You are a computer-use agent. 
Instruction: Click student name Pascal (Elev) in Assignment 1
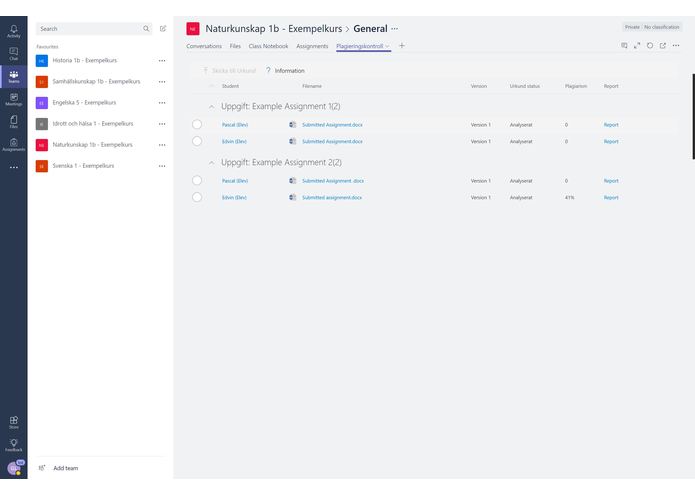click(234, 125)
